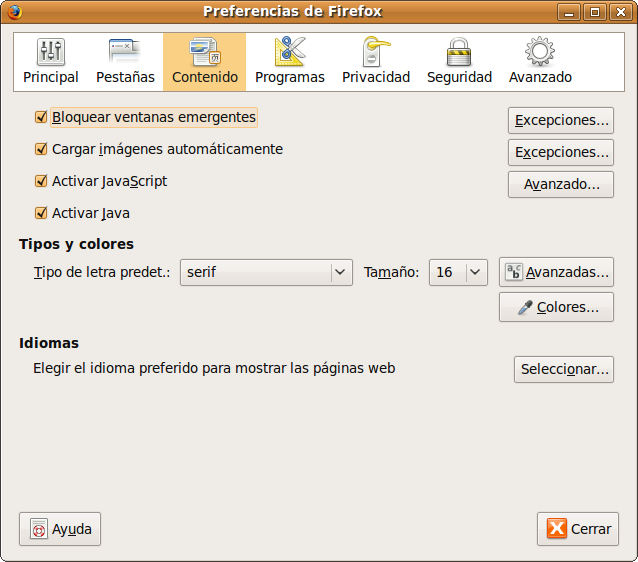
Task: Disable the Activar JavaScript checkbox
Action: [41, 181]
